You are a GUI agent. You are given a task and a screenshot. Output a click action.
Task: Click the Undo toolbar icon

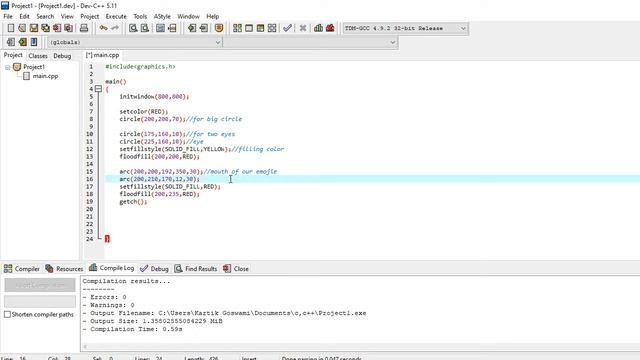point(104,28)
